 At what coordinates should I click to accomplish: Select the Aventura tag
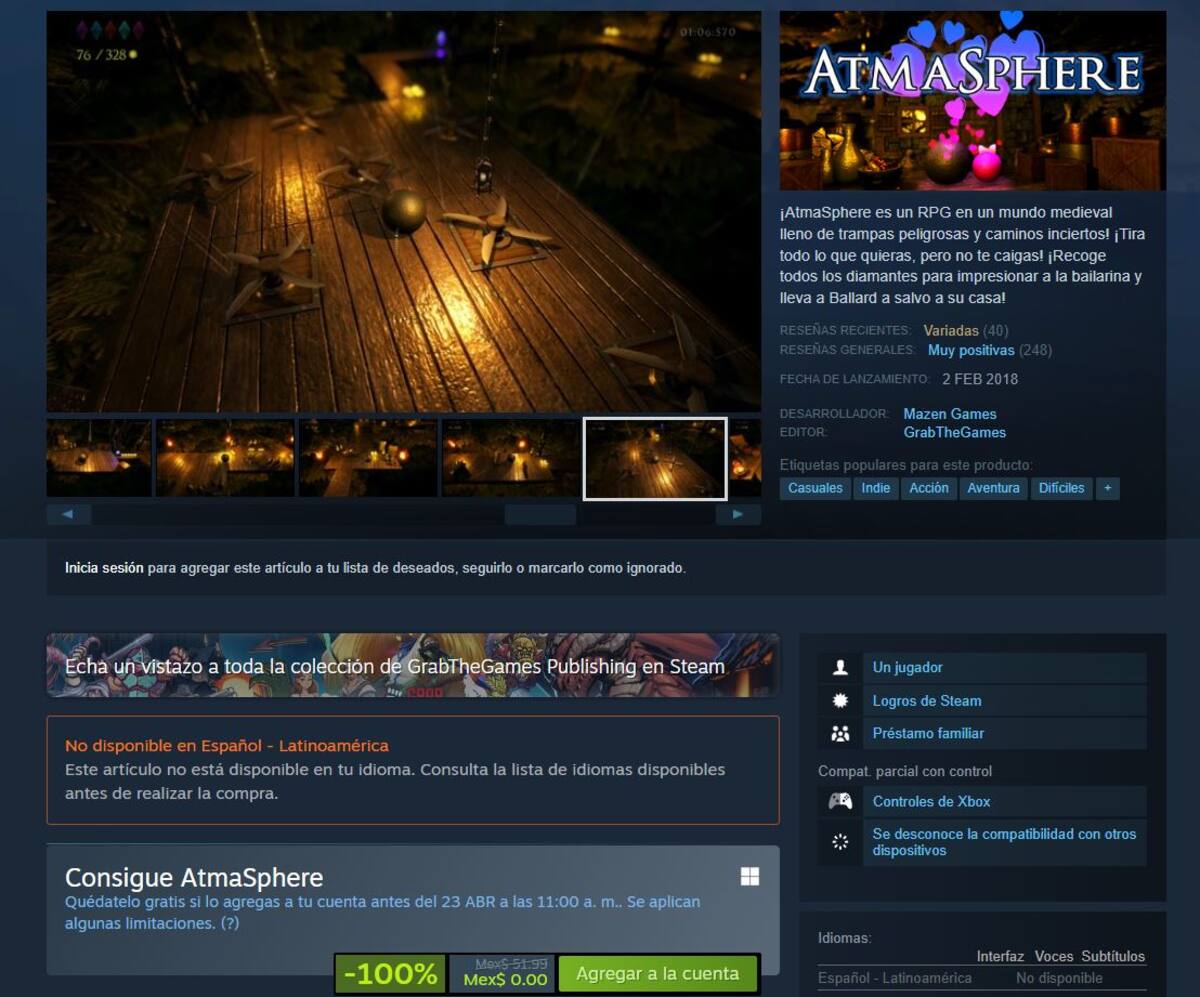(x=993, y=488)
